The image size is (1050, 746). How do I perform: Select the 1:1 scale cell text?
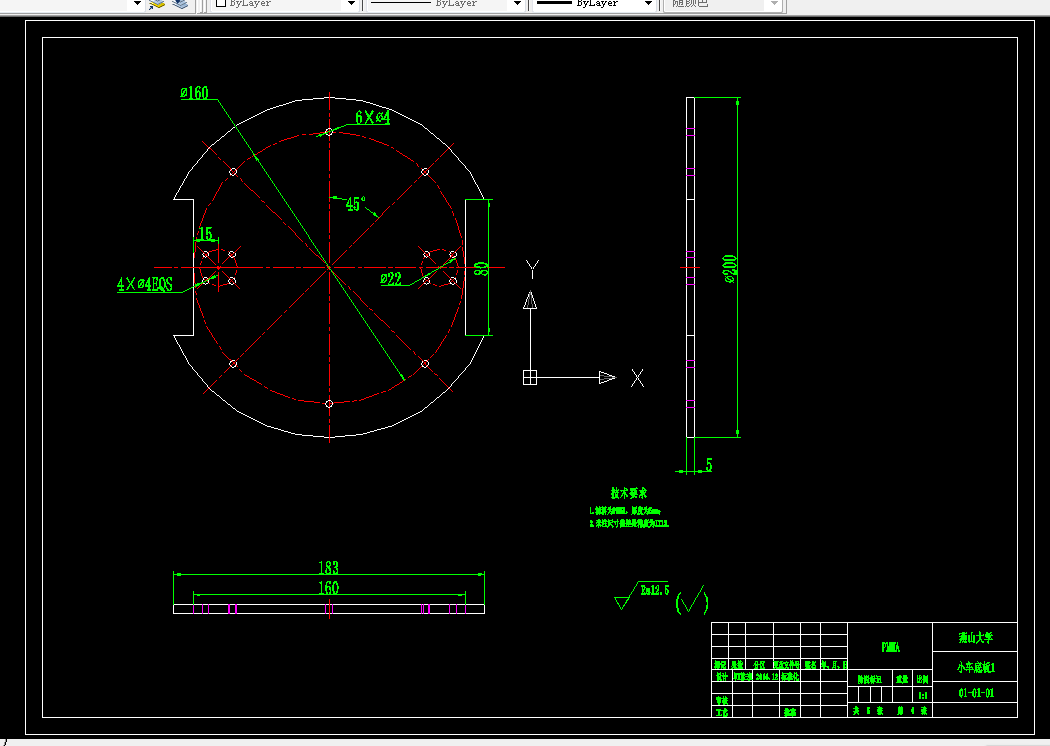[x=923, y=696]
